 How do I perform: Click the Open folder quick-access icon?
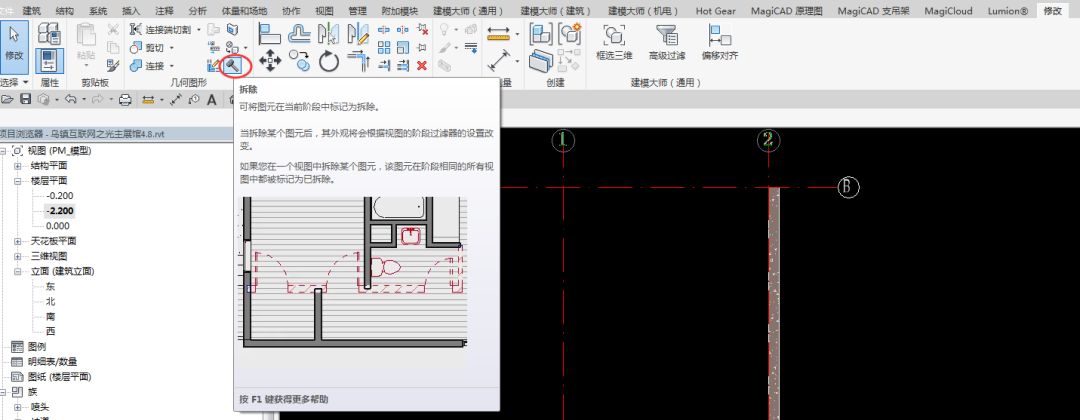tap(9, 100)
